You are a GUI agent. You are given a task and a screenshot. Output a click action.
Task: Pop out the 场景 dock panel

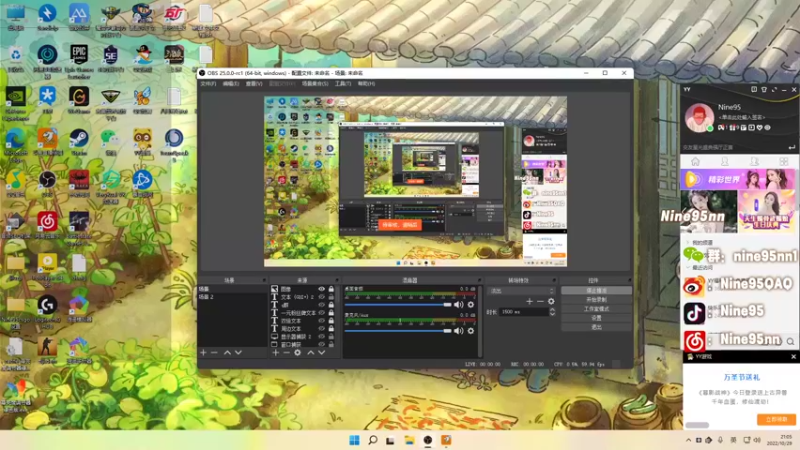pos(264,280)
